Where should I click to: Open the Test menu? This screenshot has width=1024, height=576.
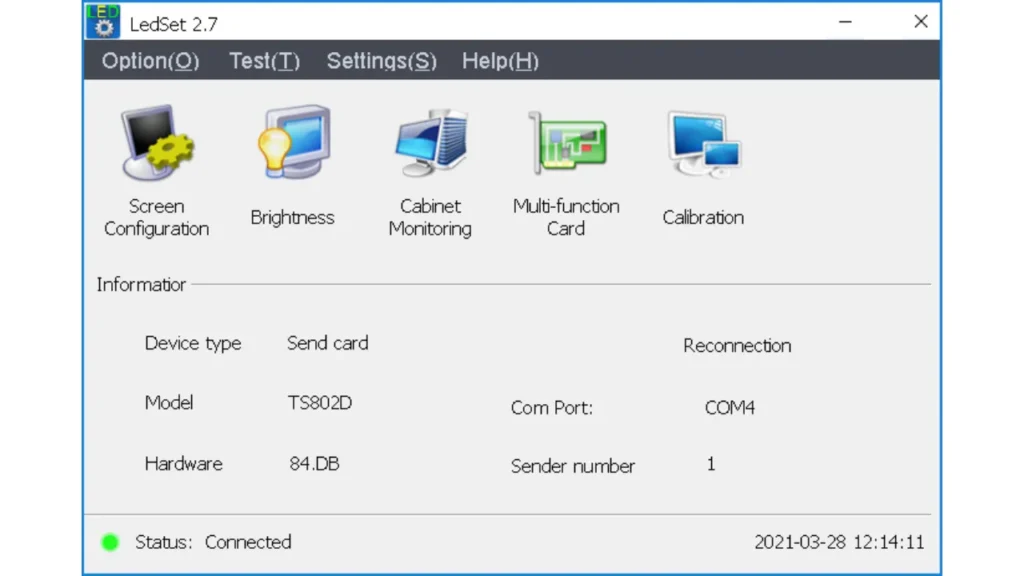[x=264, y=61]
